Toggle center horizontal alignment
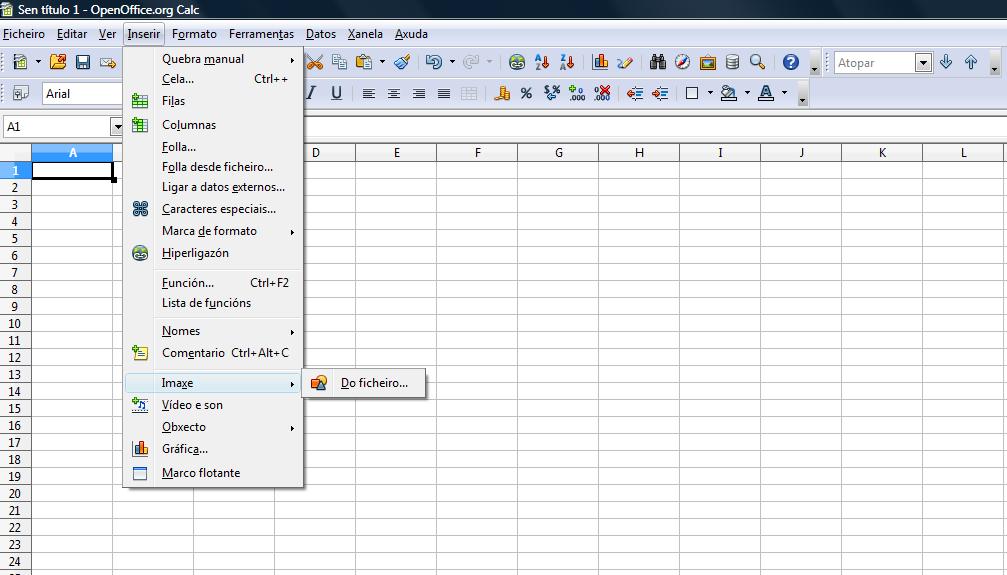This screenshot has height=575, width=1007. point(394,94)
